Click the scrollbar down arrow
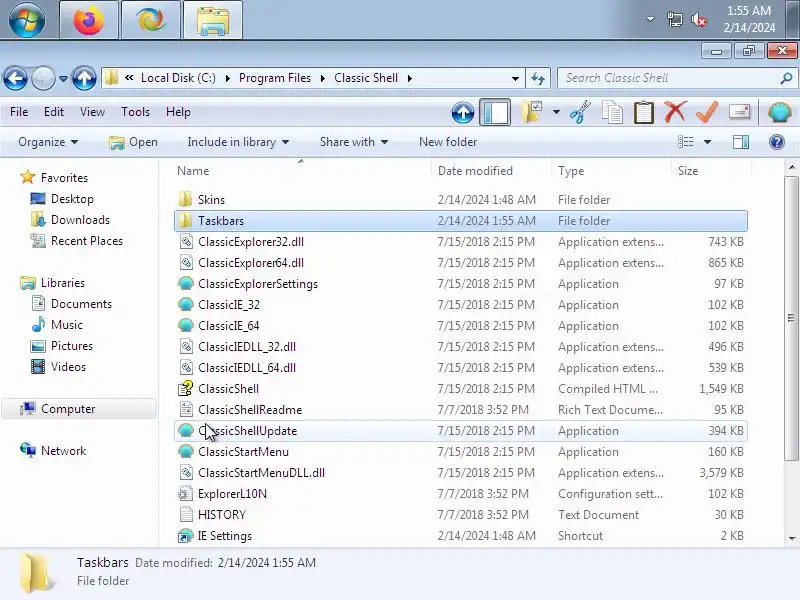Screen dimensions: 800x600 tap(792, 538)
